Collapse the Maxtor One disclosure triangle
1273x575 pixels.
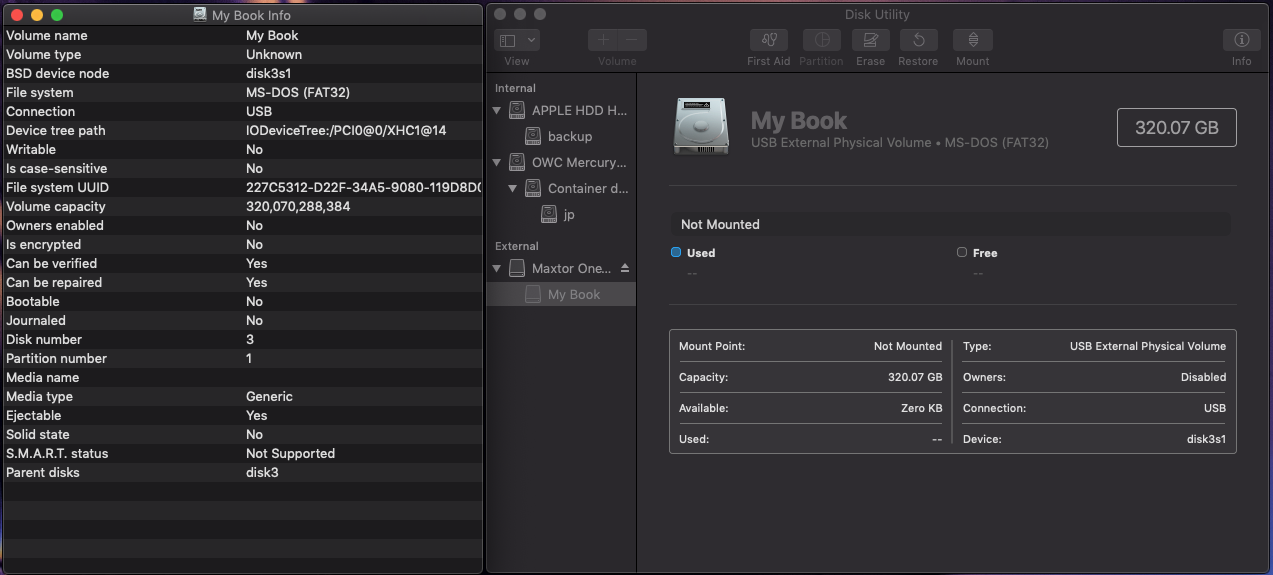click(x=497, y=268)
